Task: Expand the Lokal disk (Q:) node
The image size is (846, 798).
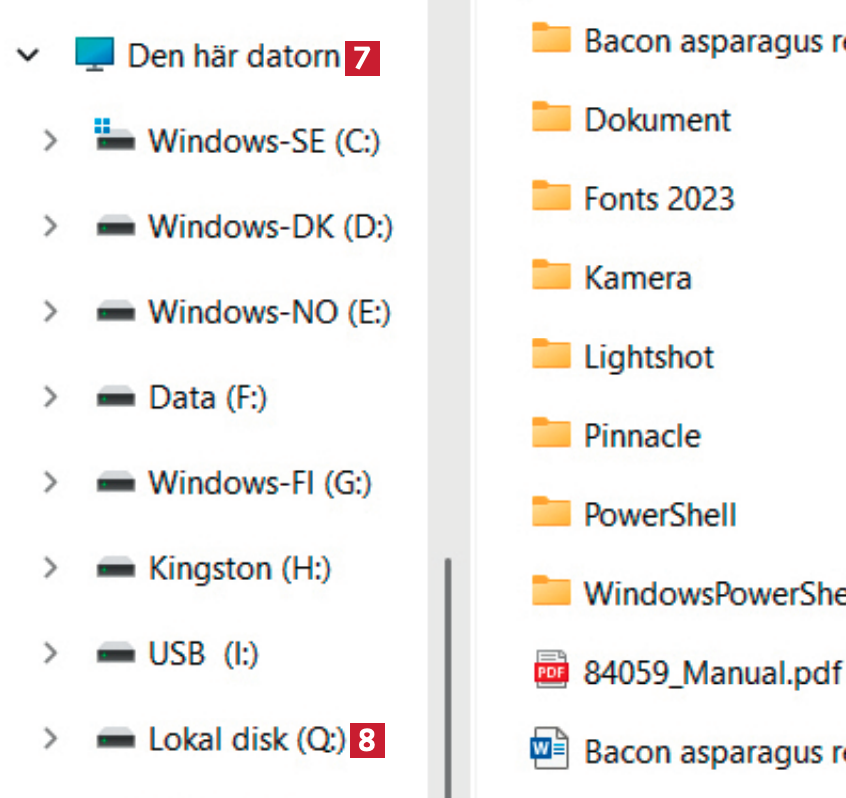Action: pyautogui.click(x=50, y=740)
